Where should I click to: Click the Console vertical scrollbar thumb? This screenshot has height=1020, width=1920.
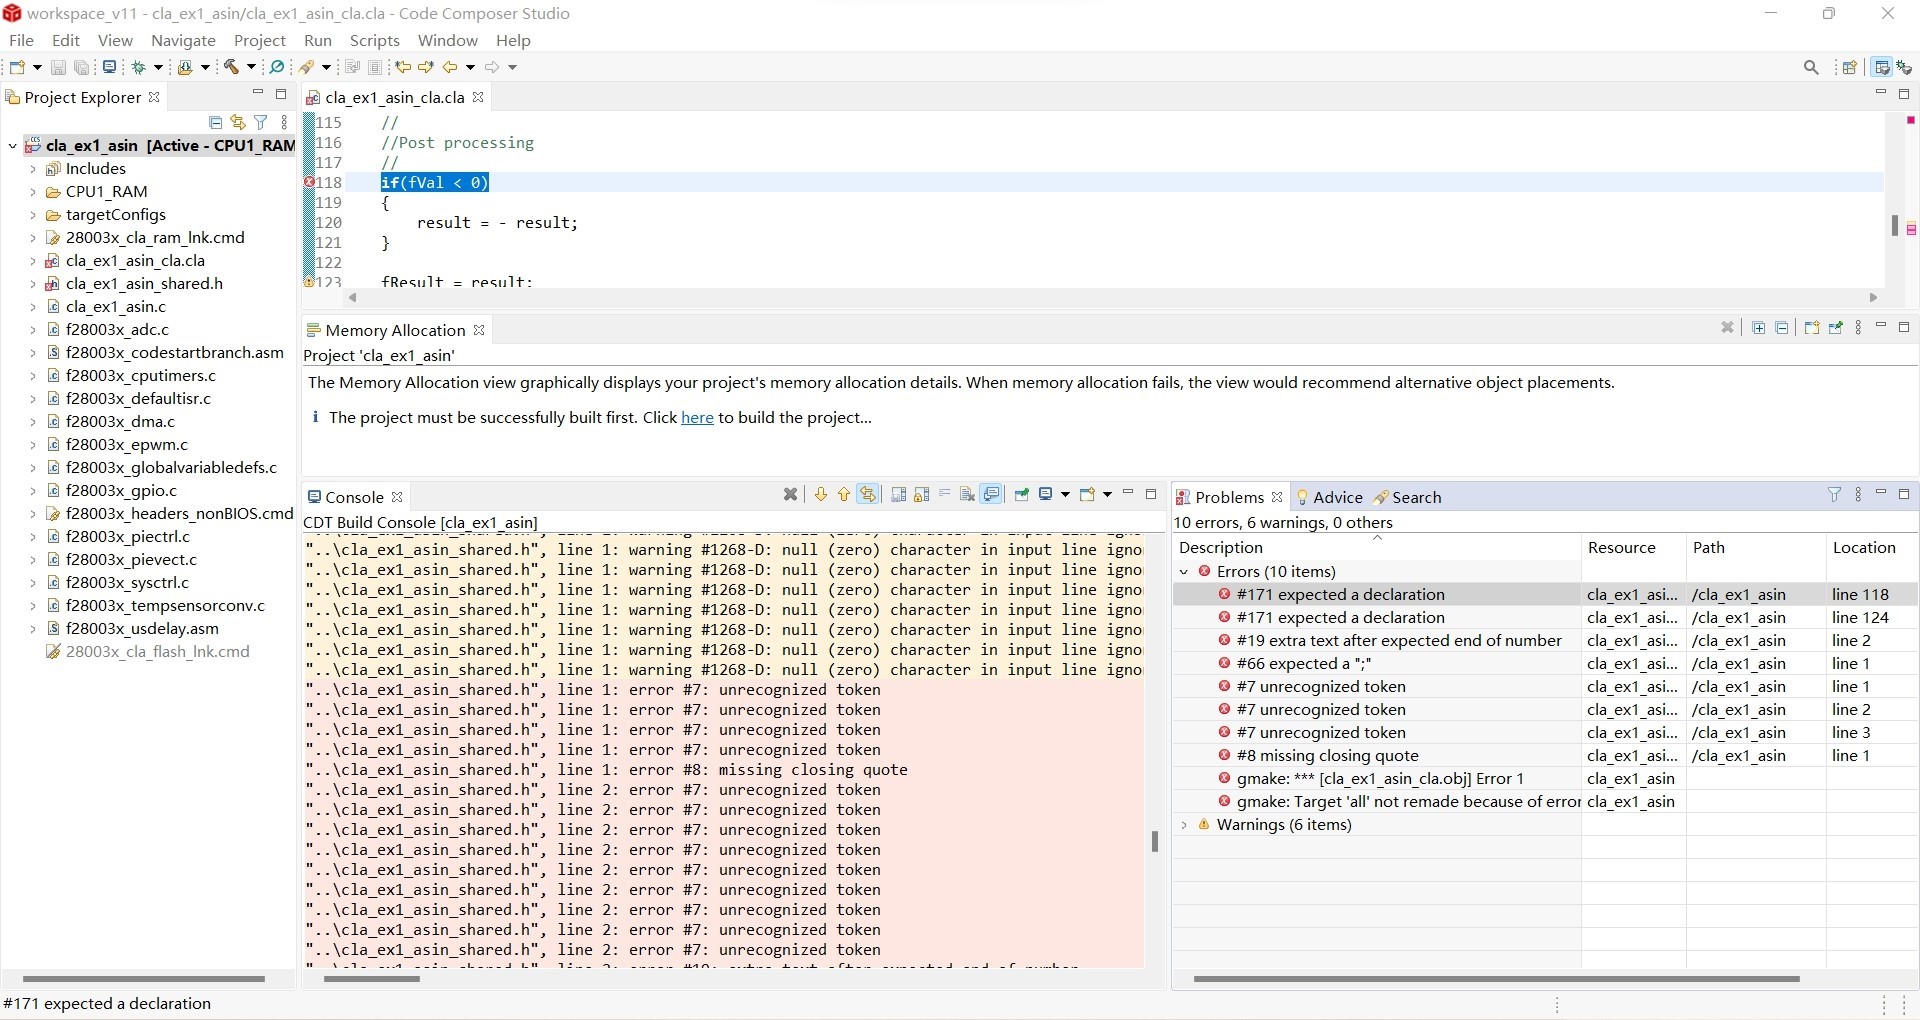(x=1155, y=841)
